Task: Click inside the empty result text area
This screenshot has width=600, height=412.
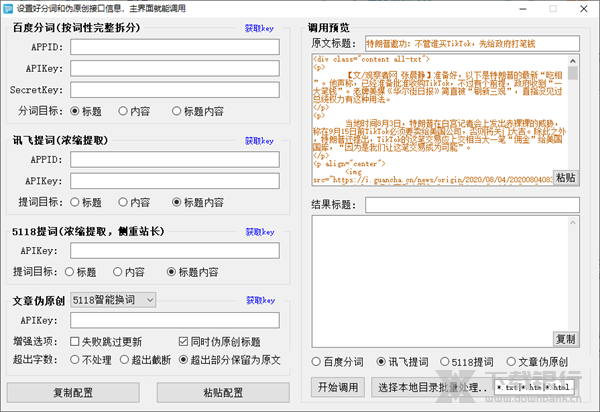Action: (439, 281)
